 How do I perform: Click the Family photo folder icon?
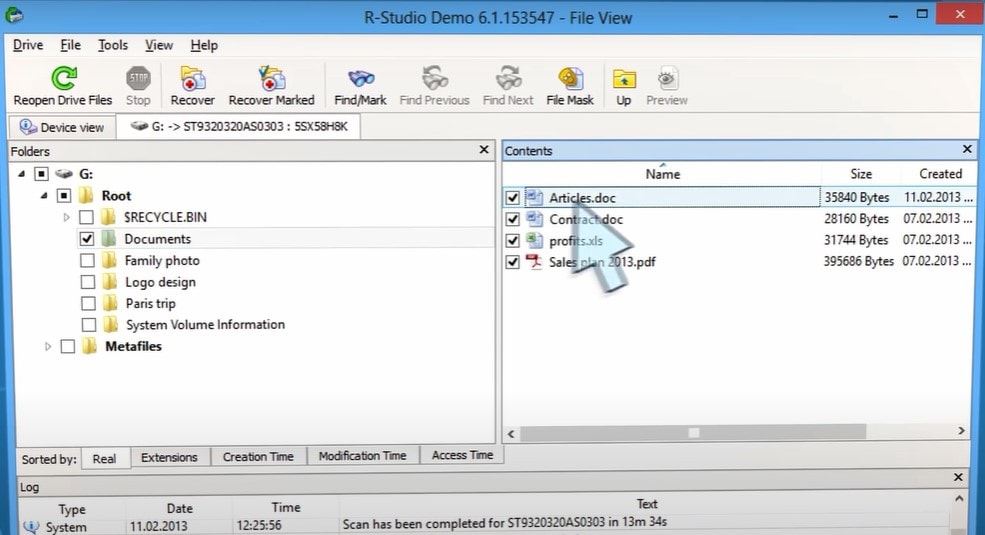(x=109, y=260)
